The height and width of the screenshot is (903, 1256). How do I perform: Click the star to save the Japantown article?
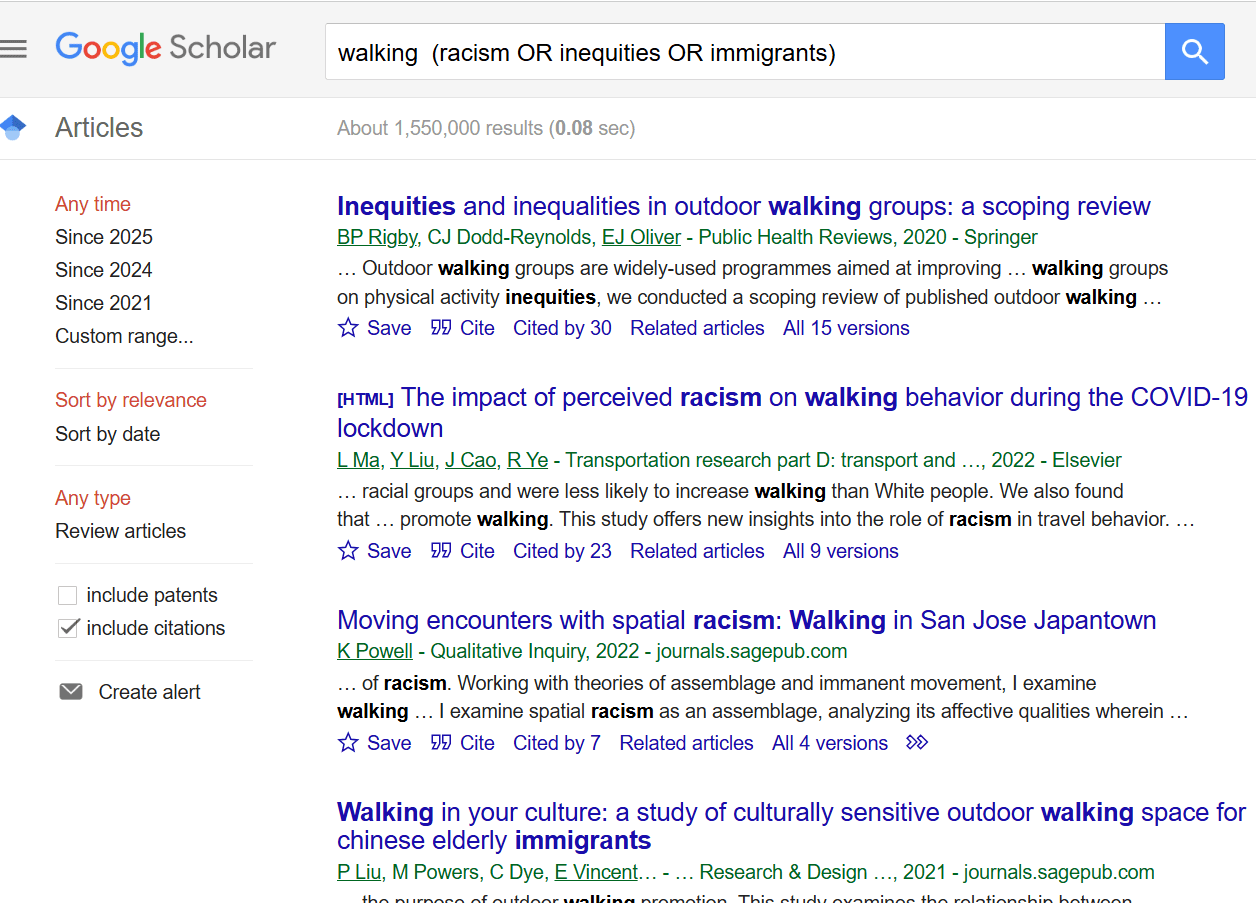[x=347, y=742]
